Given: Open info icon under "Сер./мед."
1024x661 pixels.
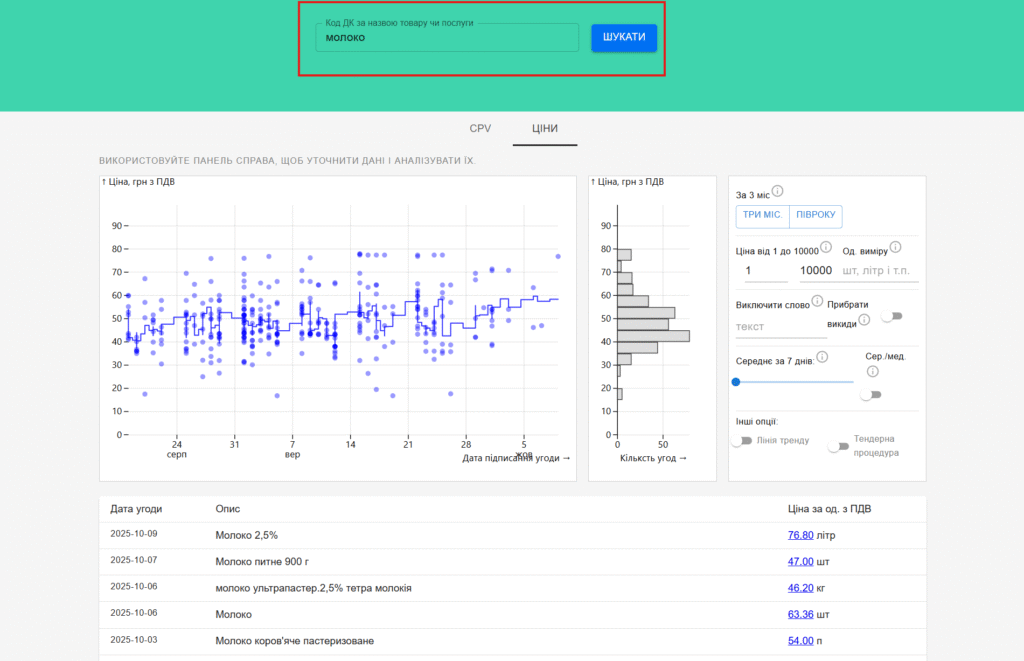Looking at the screenshot, I should 873,372.
